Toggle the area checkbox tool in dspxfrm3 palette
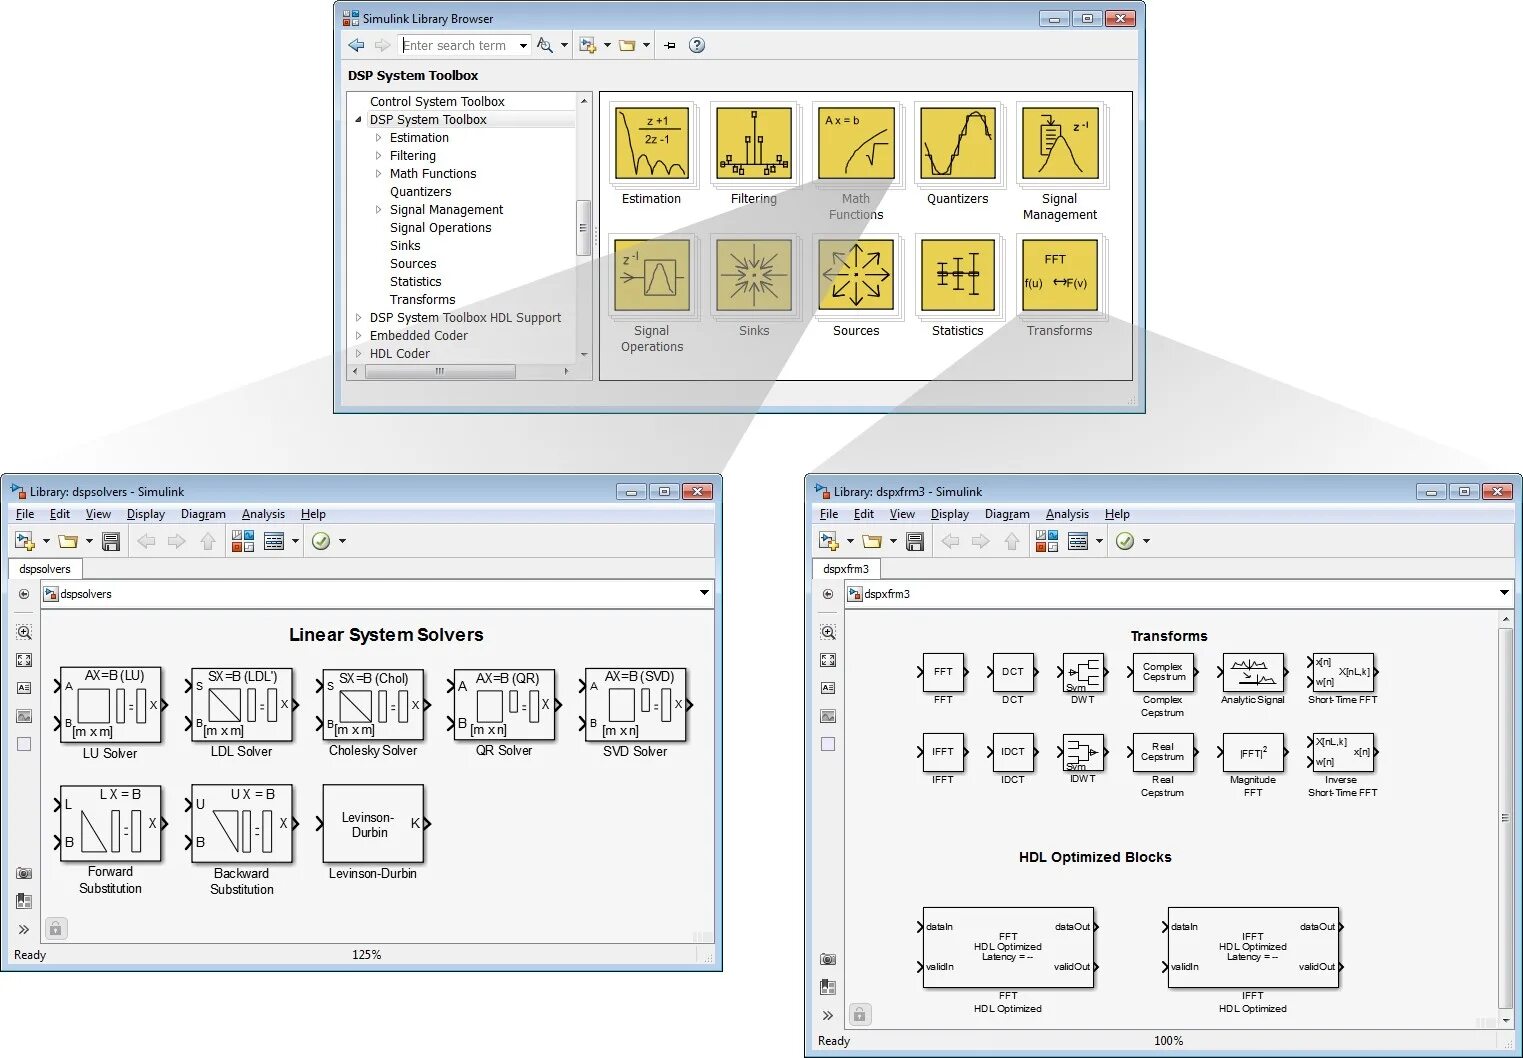The image size is (1523, 1058). coord(828,744)
